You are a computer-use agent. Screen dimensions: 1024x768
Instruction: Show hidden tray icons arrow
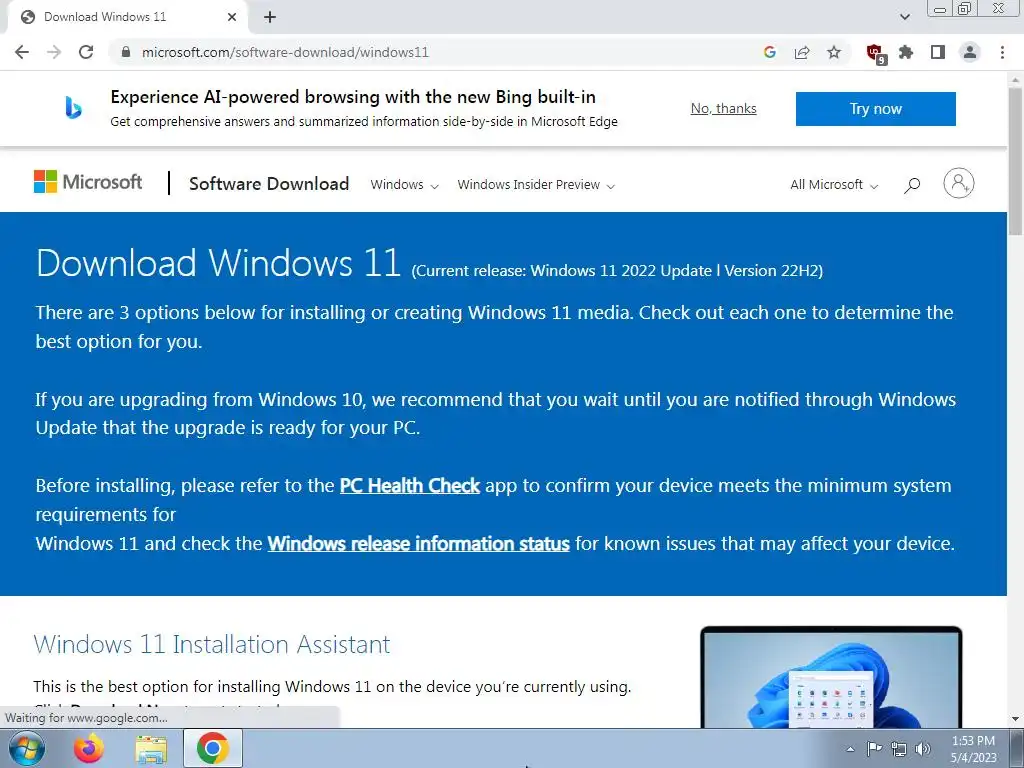[850, 749]
